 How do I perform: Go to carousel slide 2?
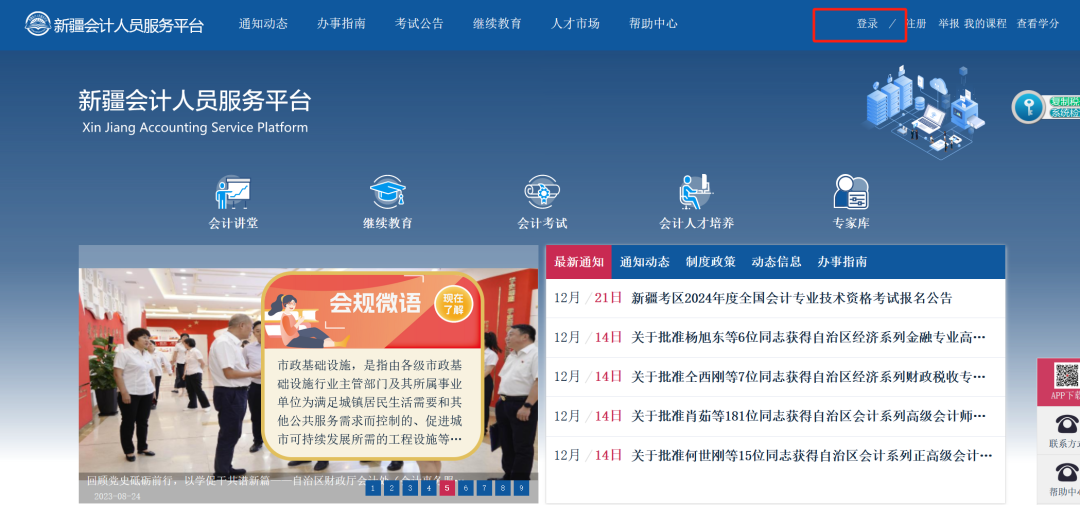391,488
